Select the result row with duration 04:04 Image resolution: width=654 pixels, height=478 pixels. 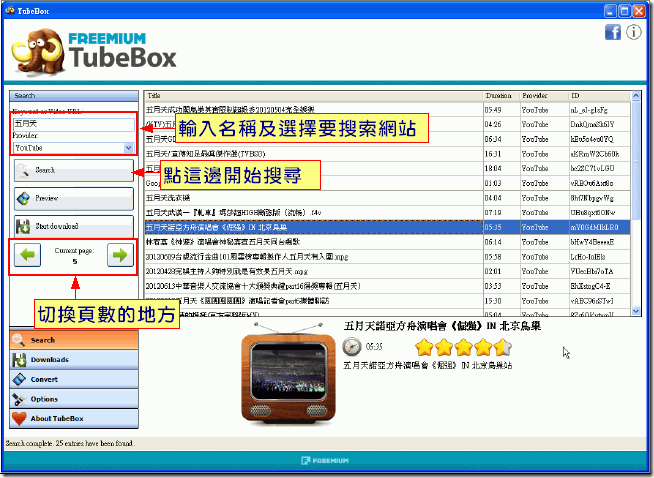pos(388,198)
